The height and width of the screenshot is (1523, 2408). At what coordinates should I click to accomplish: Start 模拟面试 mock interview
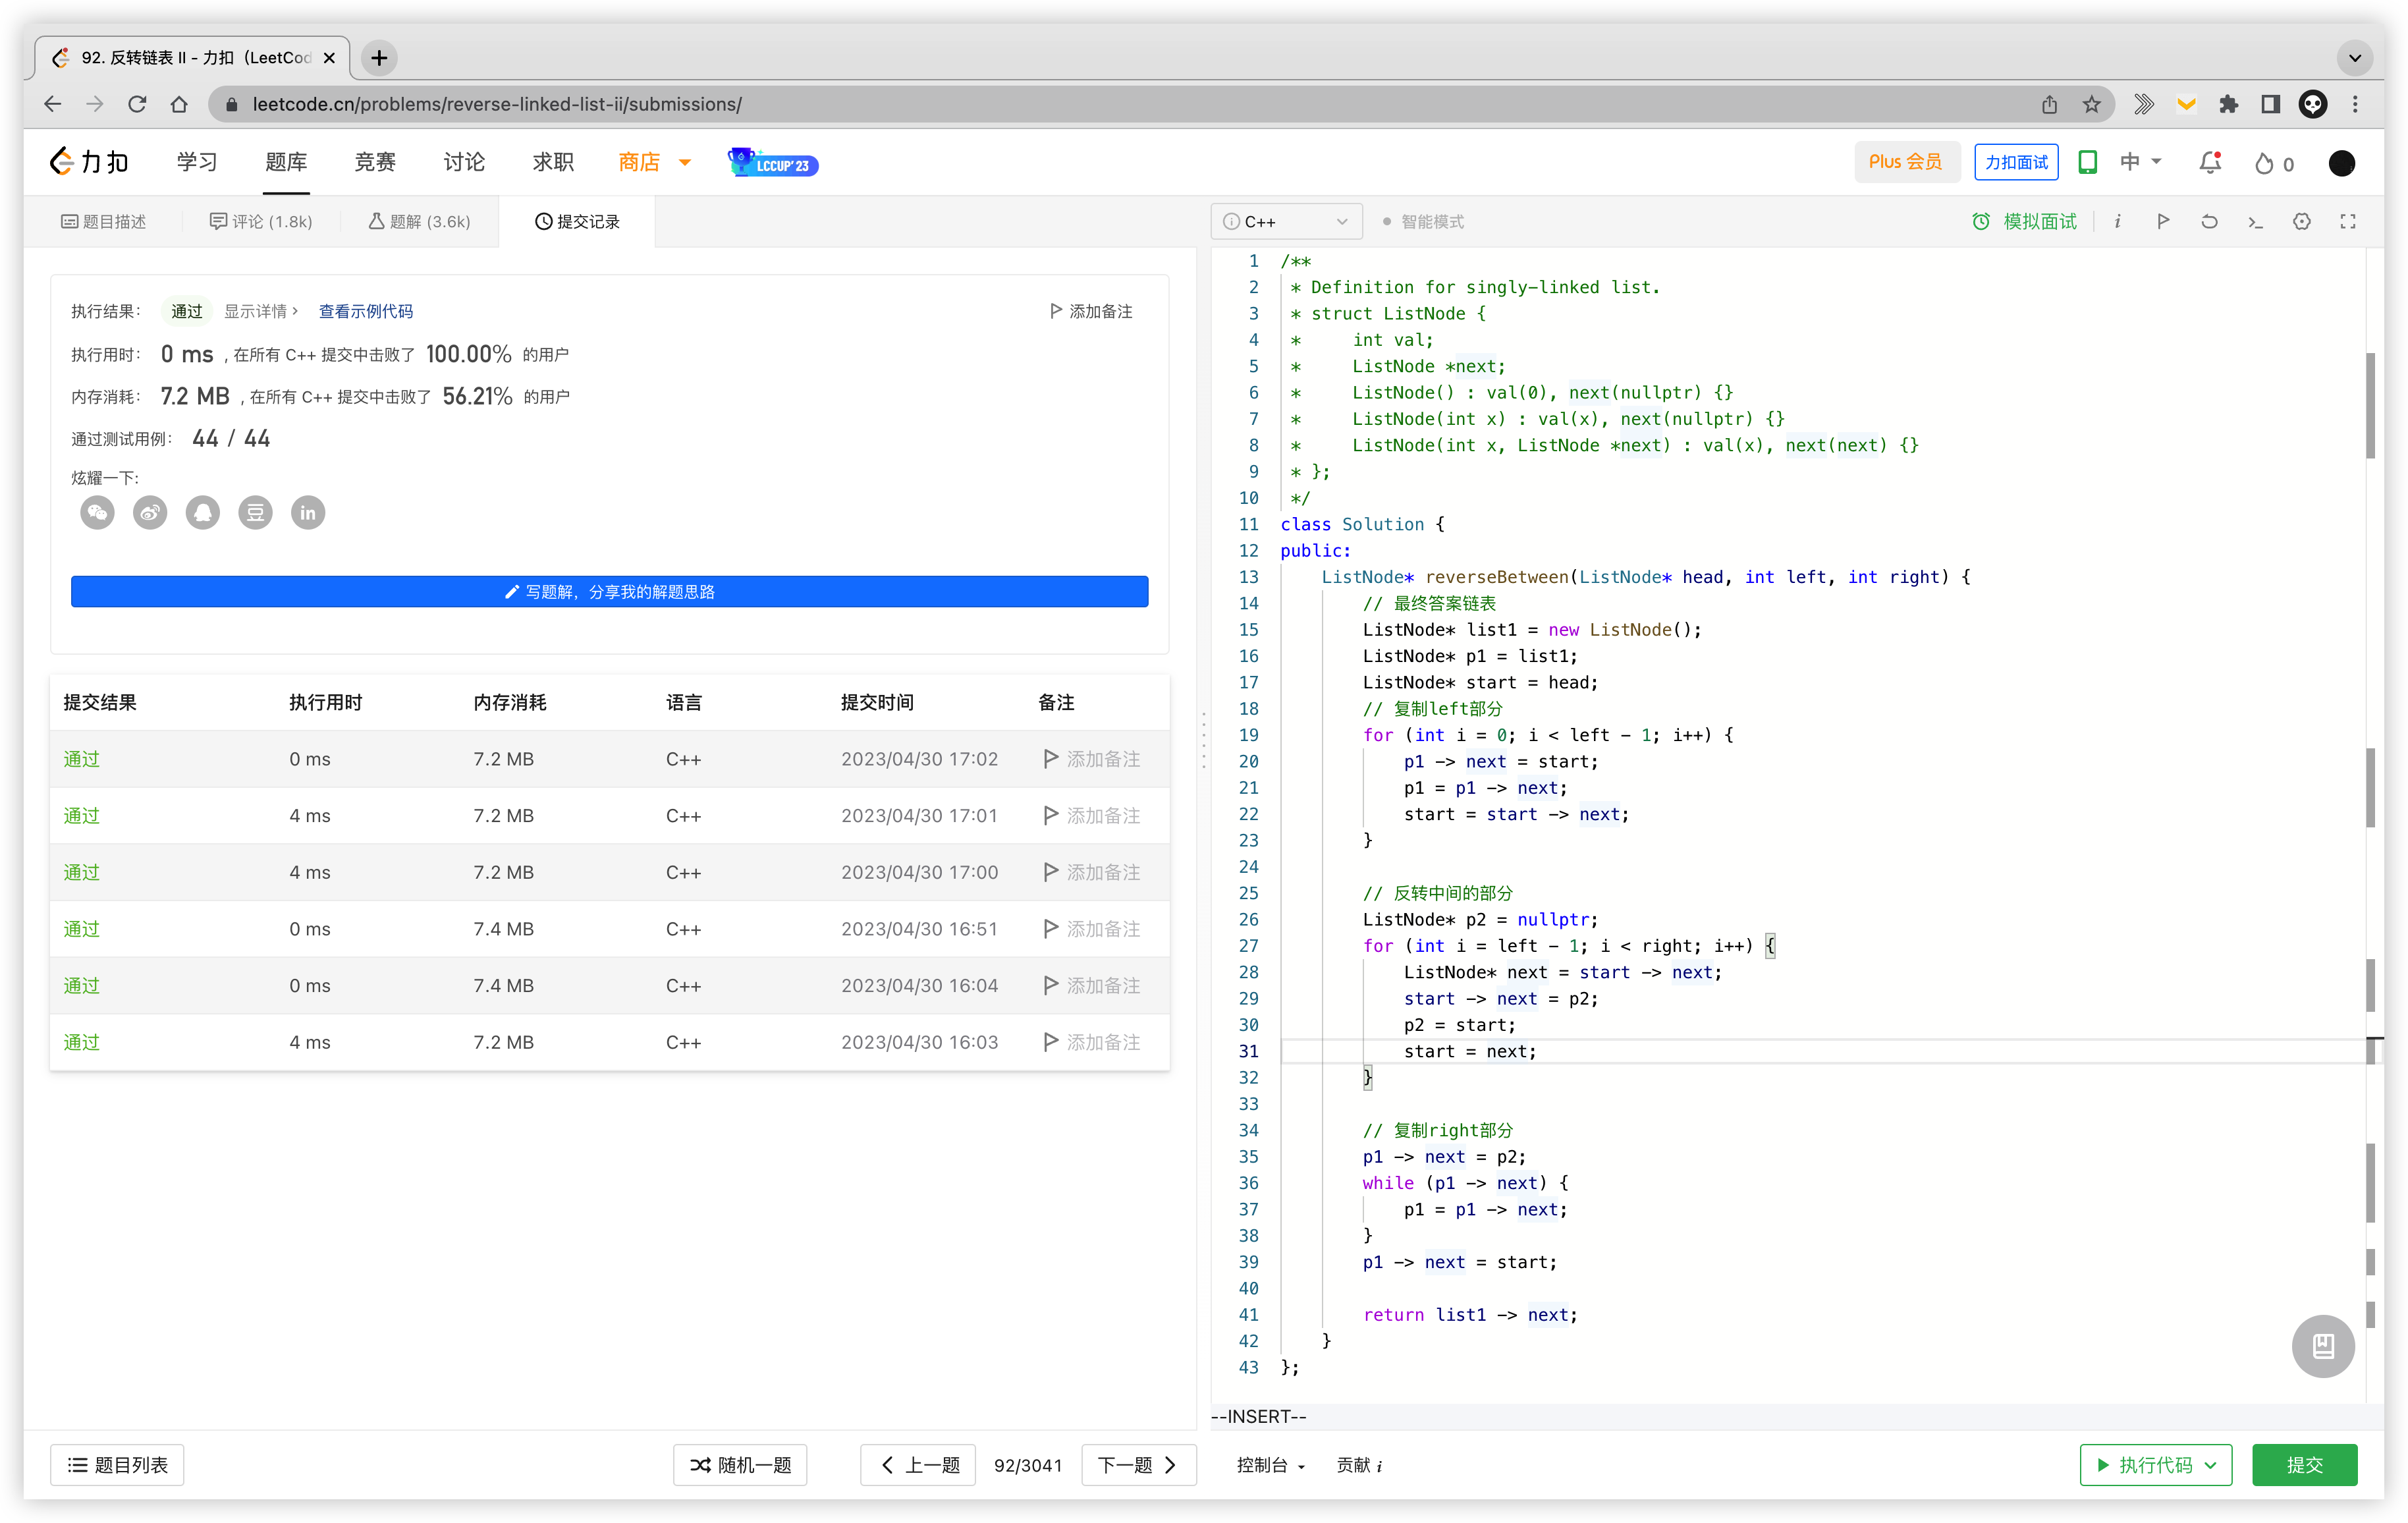coord(2024,221)
